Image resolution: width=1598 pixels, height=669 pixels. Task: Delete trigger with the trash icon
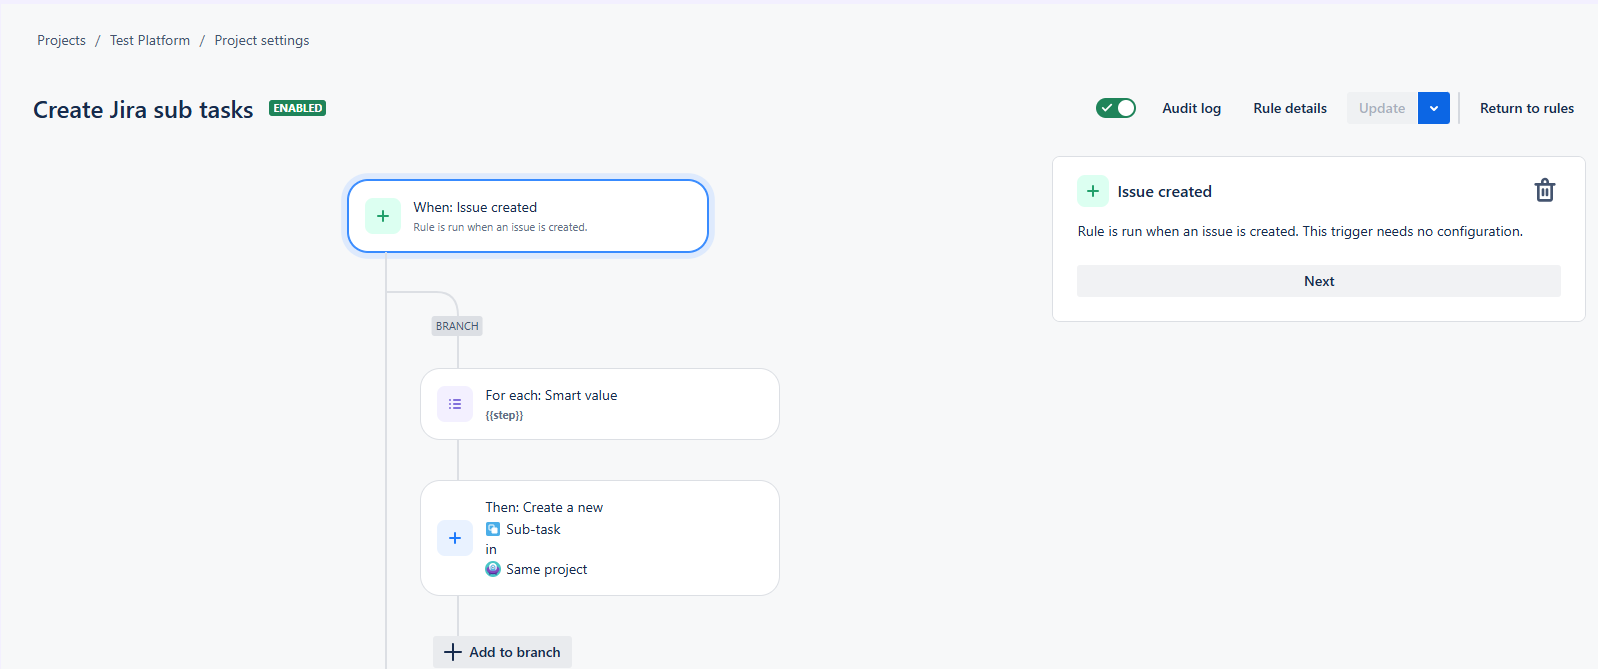click(1544, 190)
